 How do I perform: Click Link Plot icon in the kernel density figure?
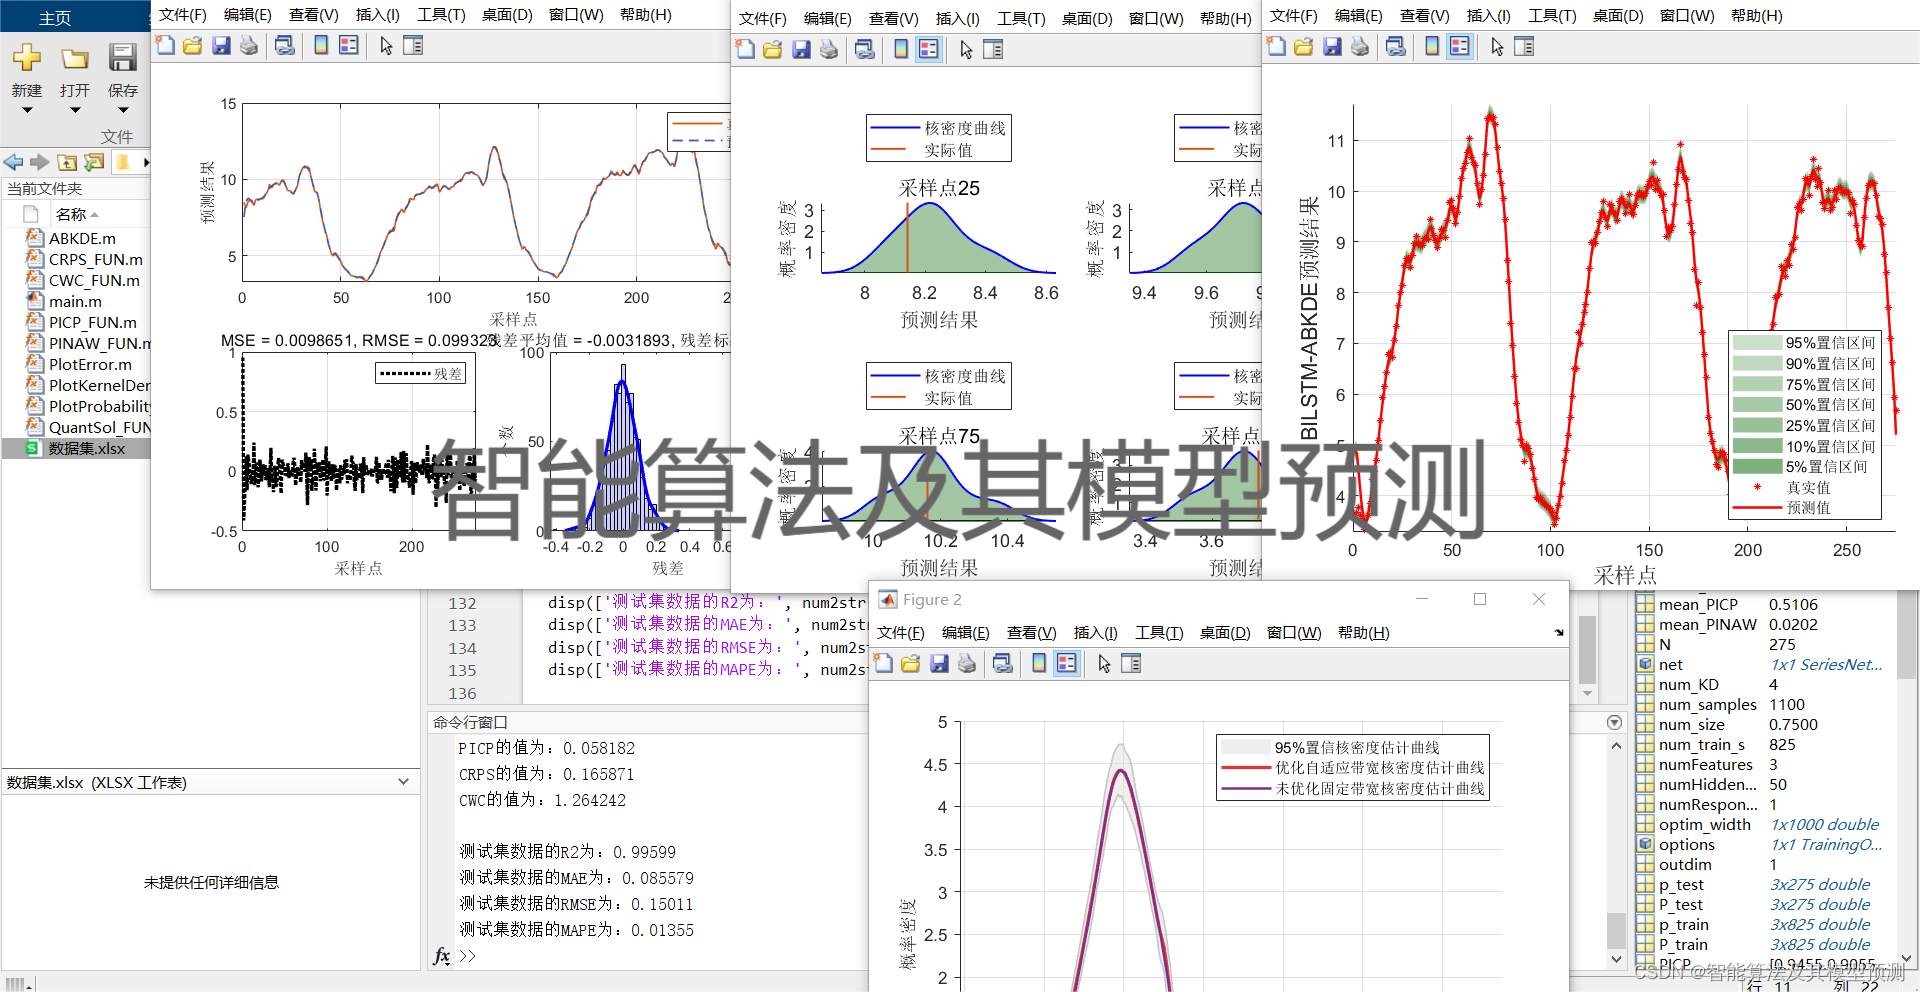tap(865, 49)
